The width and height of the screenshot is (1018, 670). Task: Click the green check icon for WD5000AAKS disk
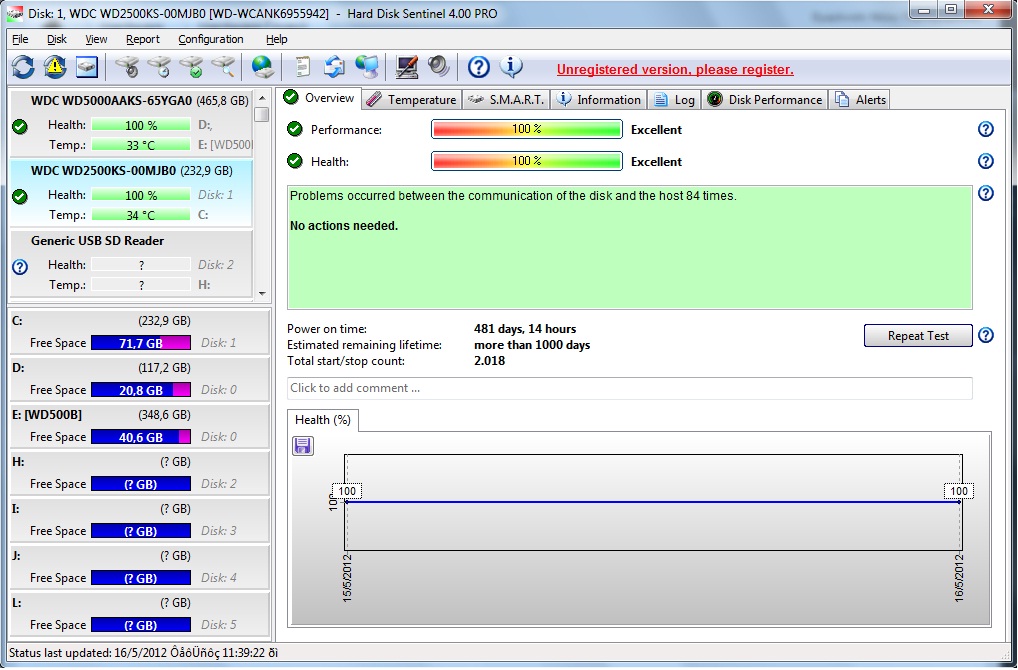[20, 126]
